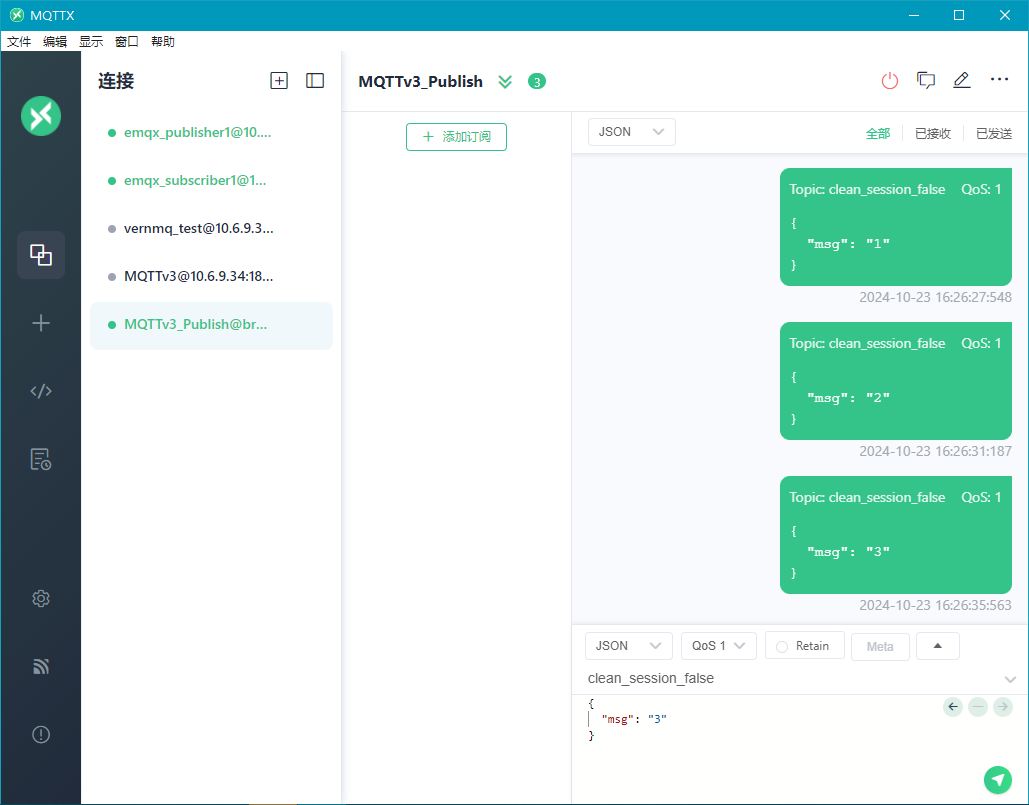The image size is (1029, 805).
Task: Open the Connections page icon in sidebar
Action: pos(41,255)
